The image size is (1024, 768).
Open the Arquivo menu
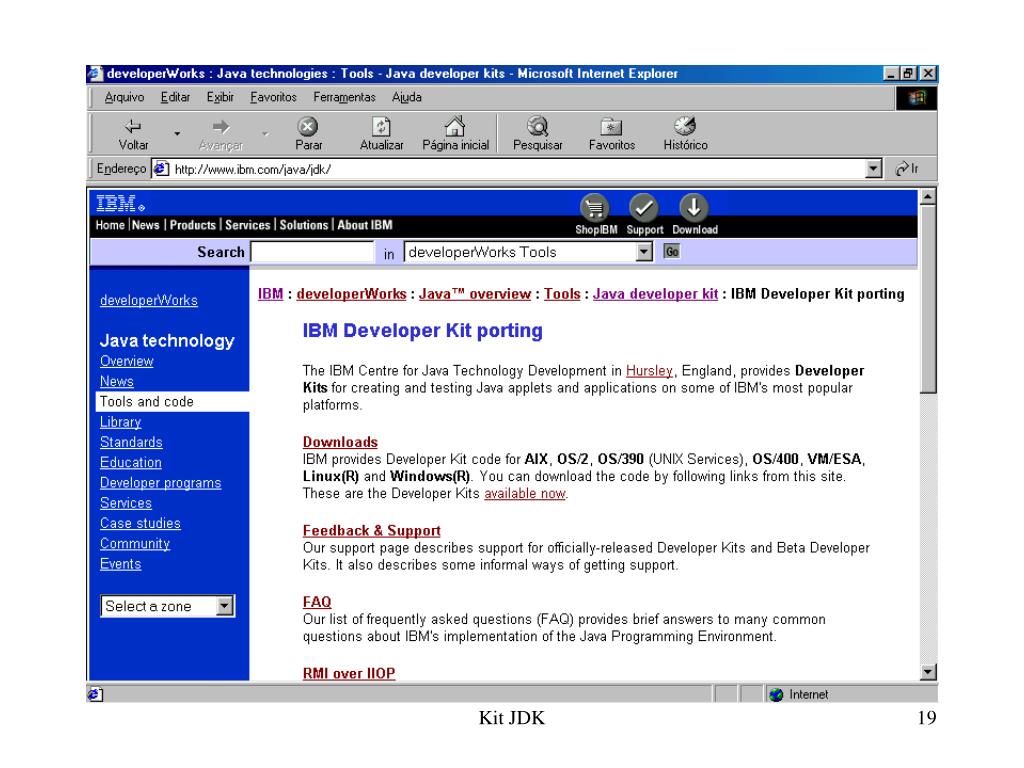tap(124, 97)
